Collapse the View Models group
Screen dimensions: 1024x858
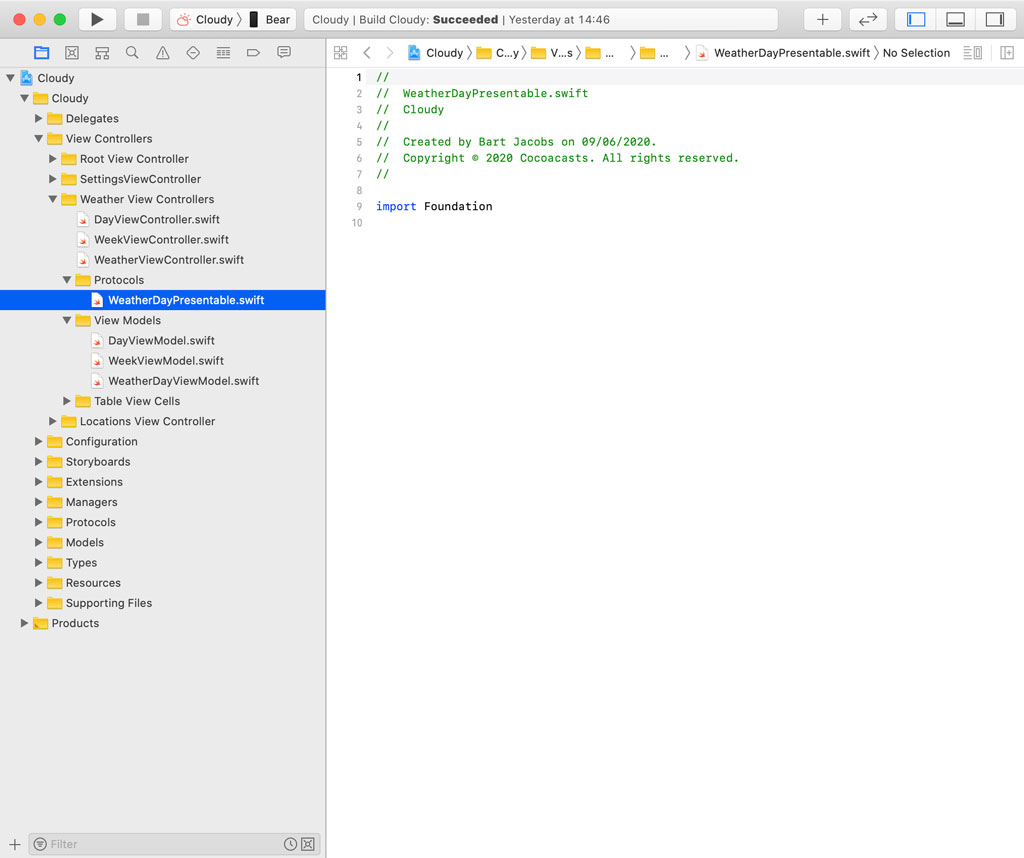click(67, 320)
